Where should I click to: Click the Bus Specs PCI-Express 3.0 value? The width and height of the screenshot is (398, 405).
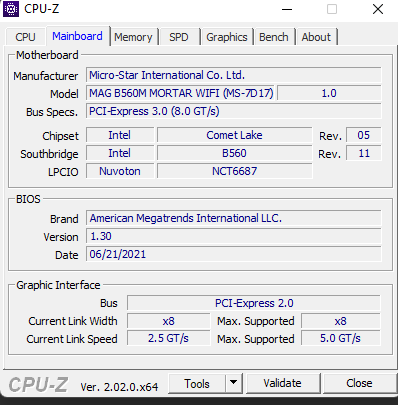(x=234, y=111)
